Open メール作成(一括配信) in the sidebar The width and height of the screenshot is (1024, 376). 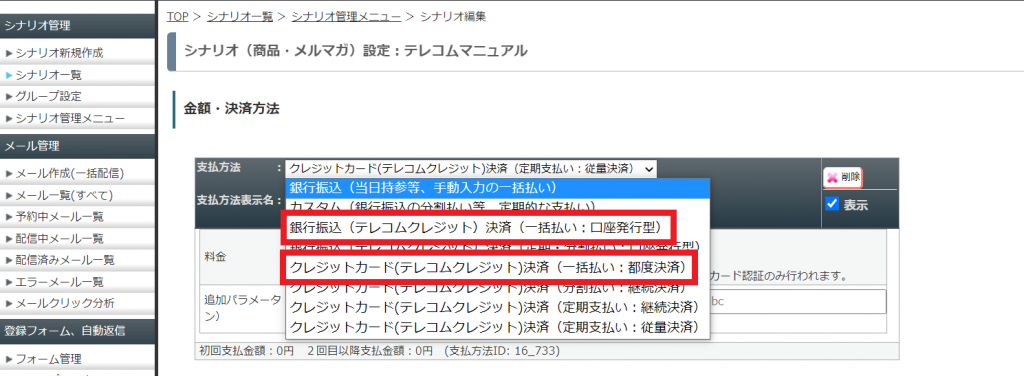pyautogui.click(x=70, y=174)
